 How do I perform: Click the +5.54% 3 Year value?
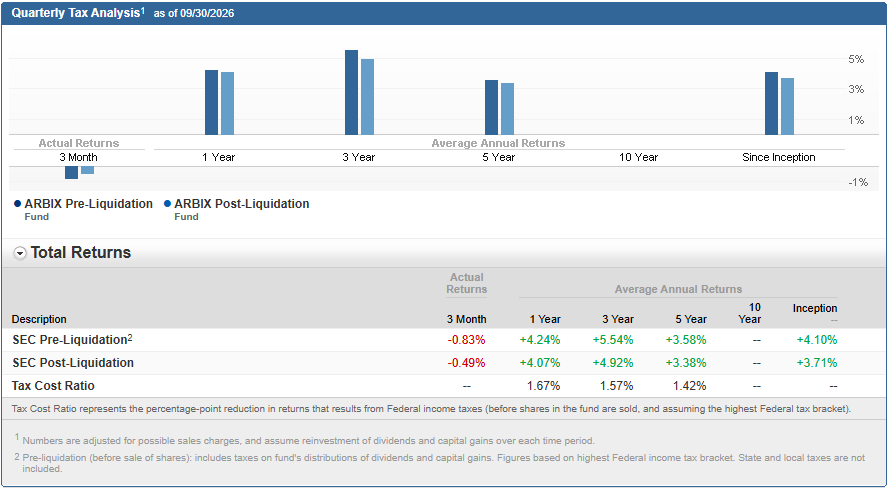click(613, 340)
